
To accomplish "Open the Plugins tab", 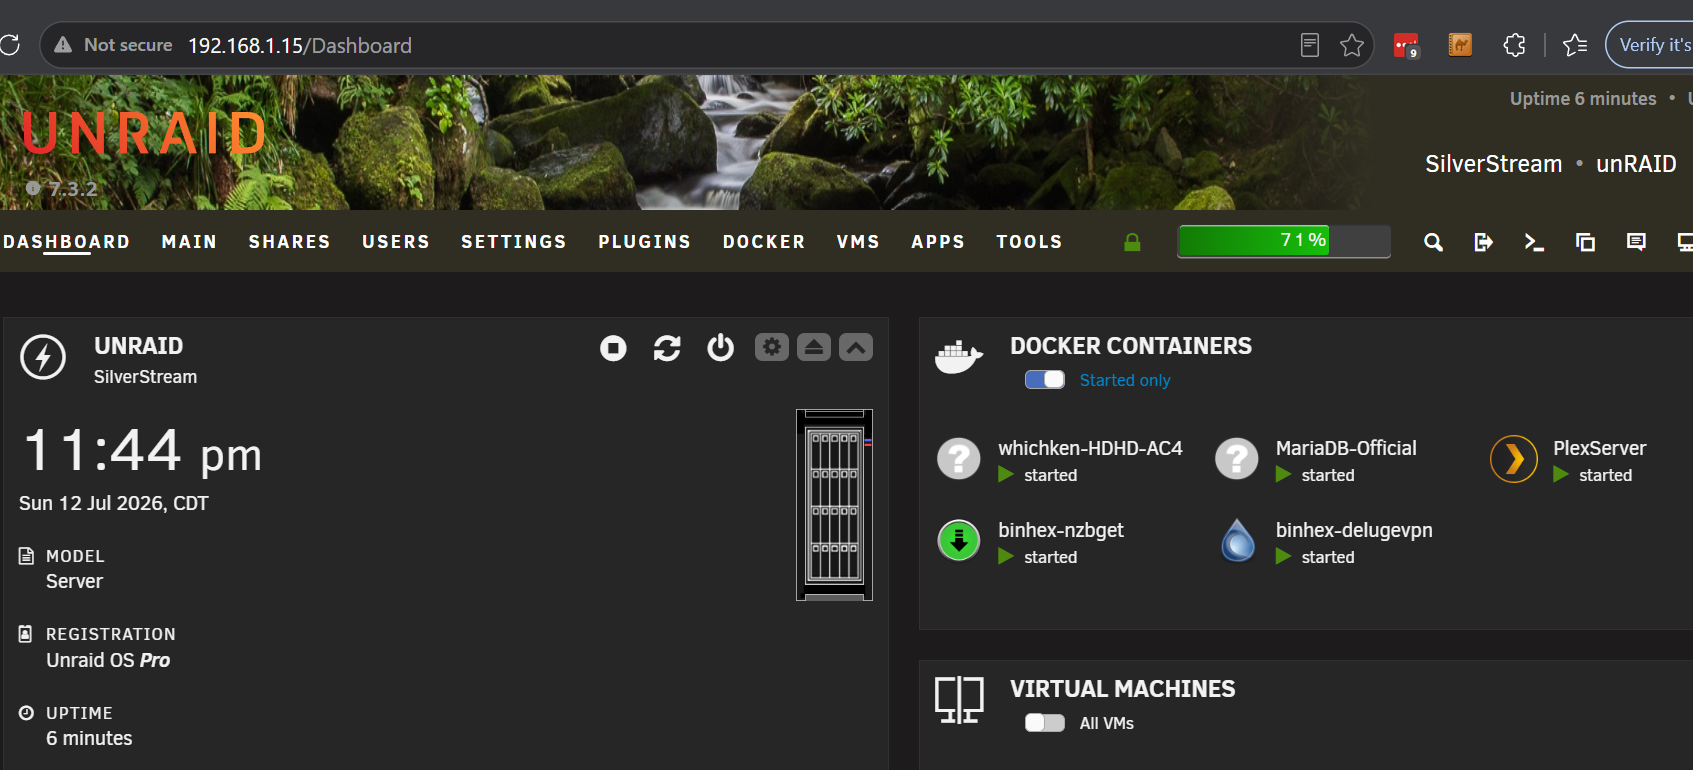I will click(645, 242).
